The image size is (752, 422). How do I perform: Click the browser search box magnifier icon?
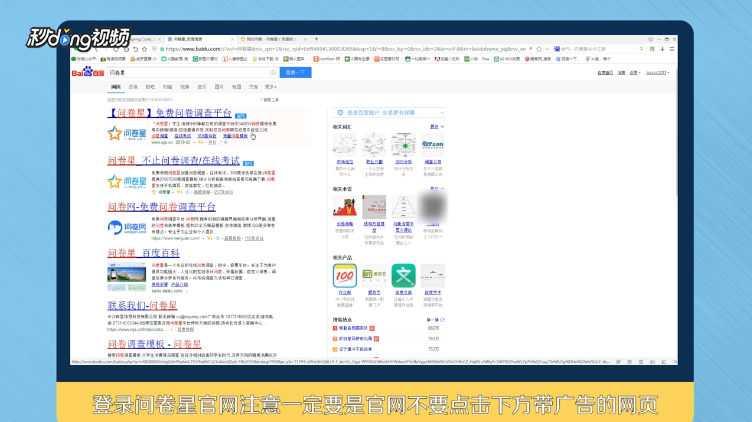pos(641,49)
